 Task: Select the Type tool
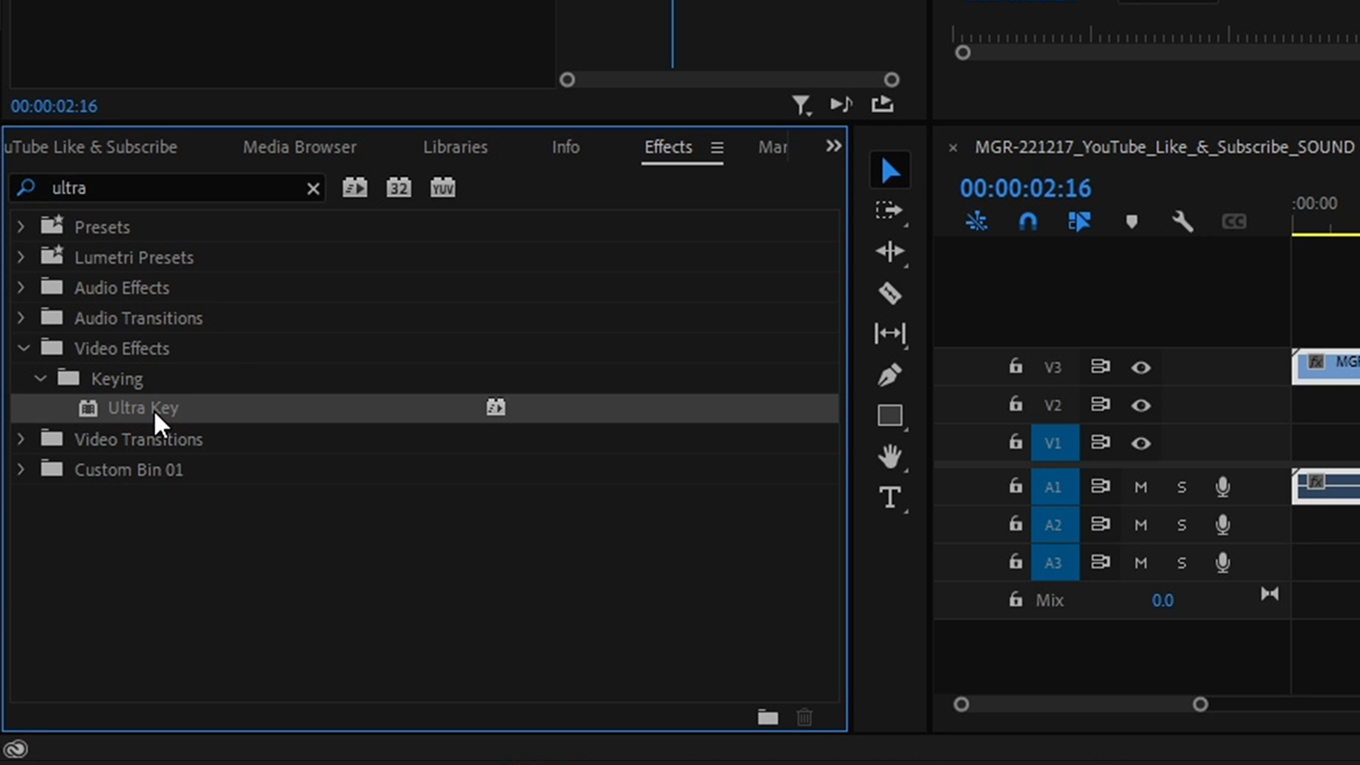(890, 496)
